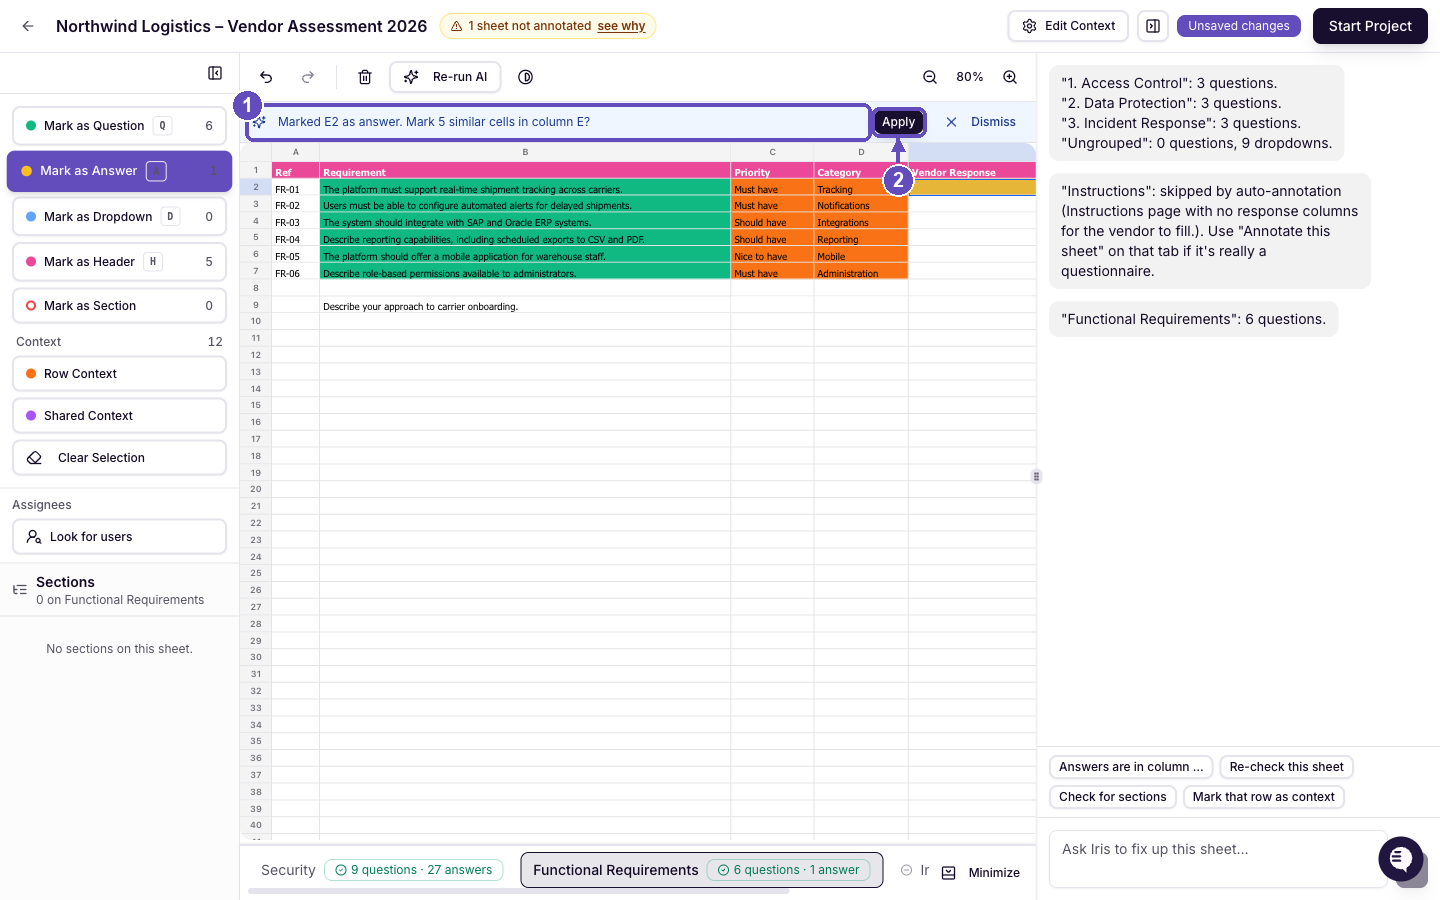Select cell 'Describe your approach to carrier onboarding.'
Image resolution: width=1440 pixels, height=900 pixels.
pyautogui.click(x=525, y=306)
